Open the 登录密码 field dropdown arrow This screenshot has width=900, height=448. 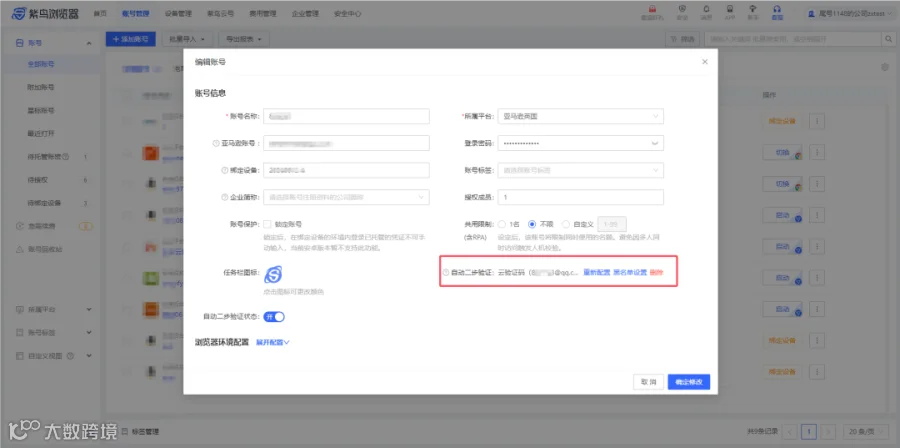tap(654, 143)
